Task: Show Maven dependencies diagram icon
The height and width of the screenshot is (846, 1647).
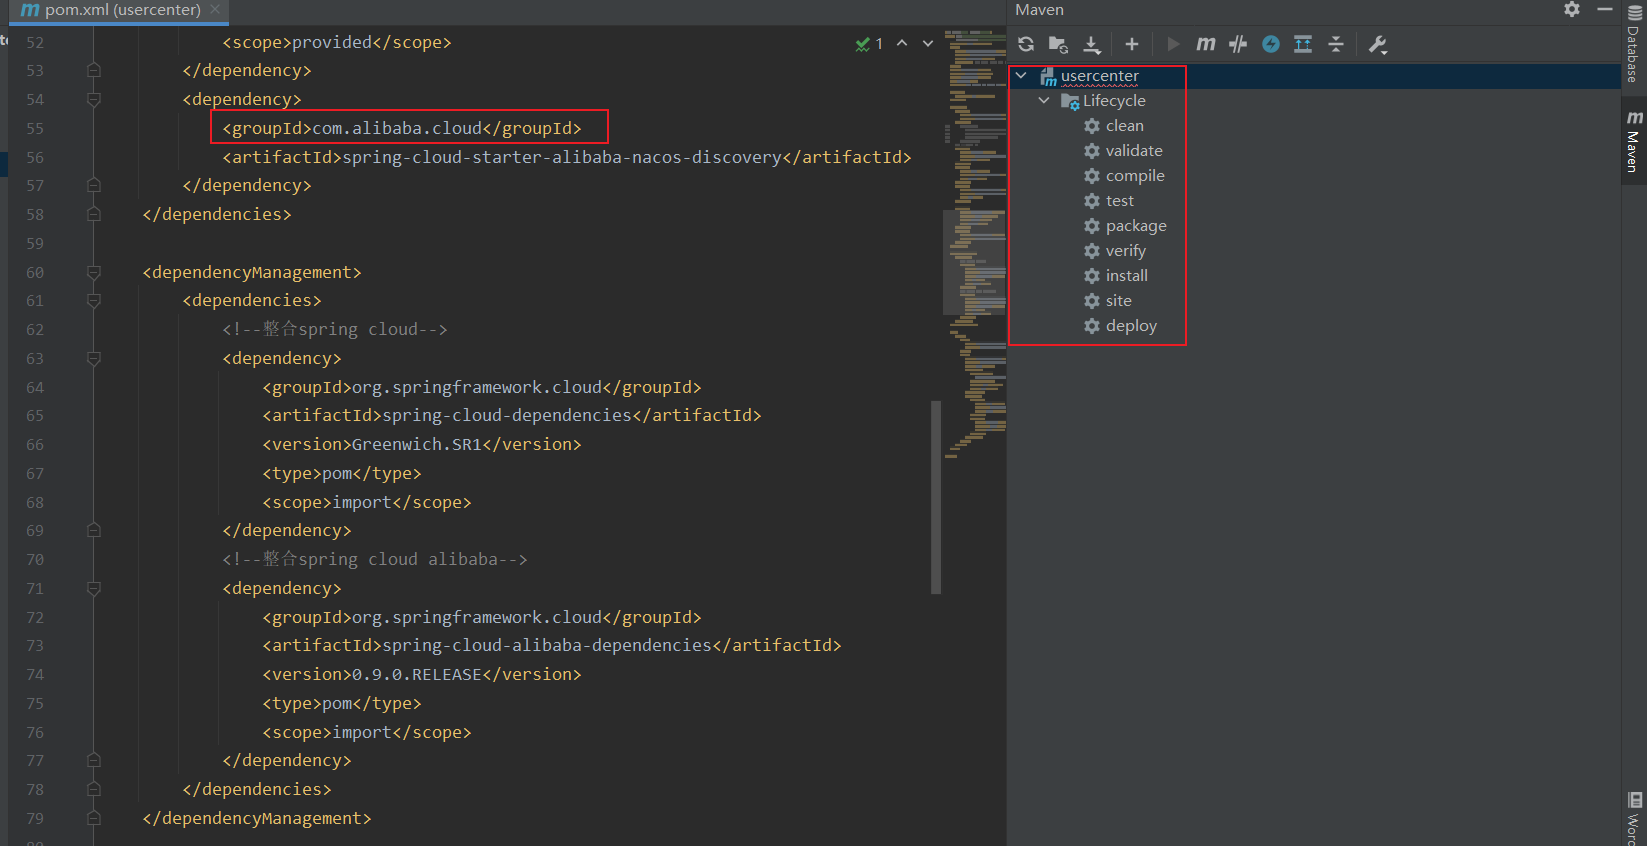Action: pos(1303,44)
